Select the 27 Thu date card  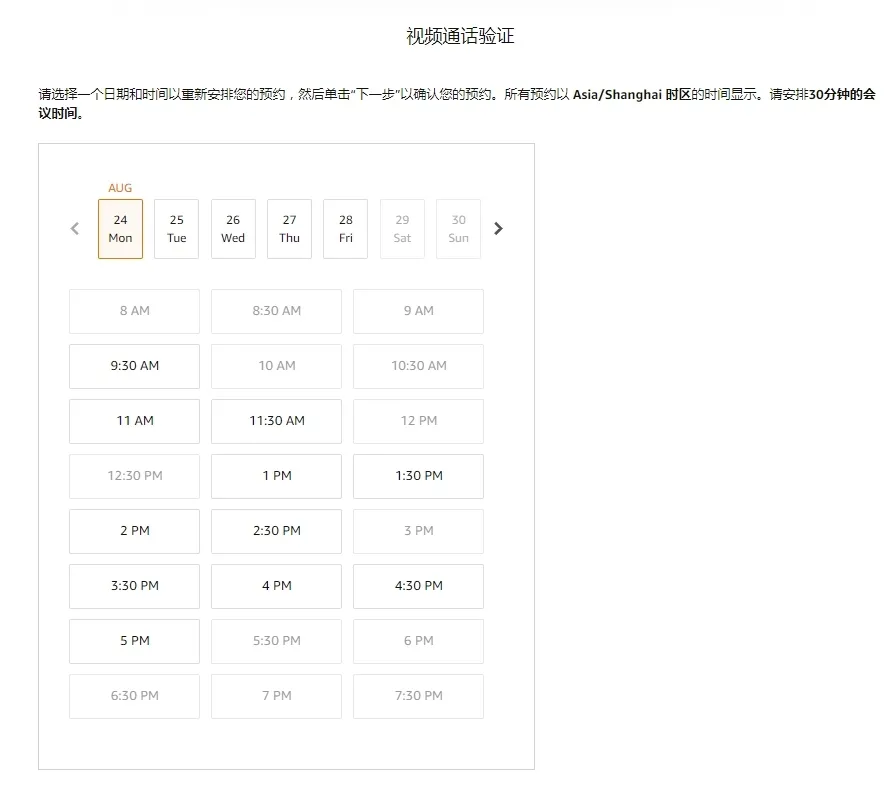click(289, 228)
